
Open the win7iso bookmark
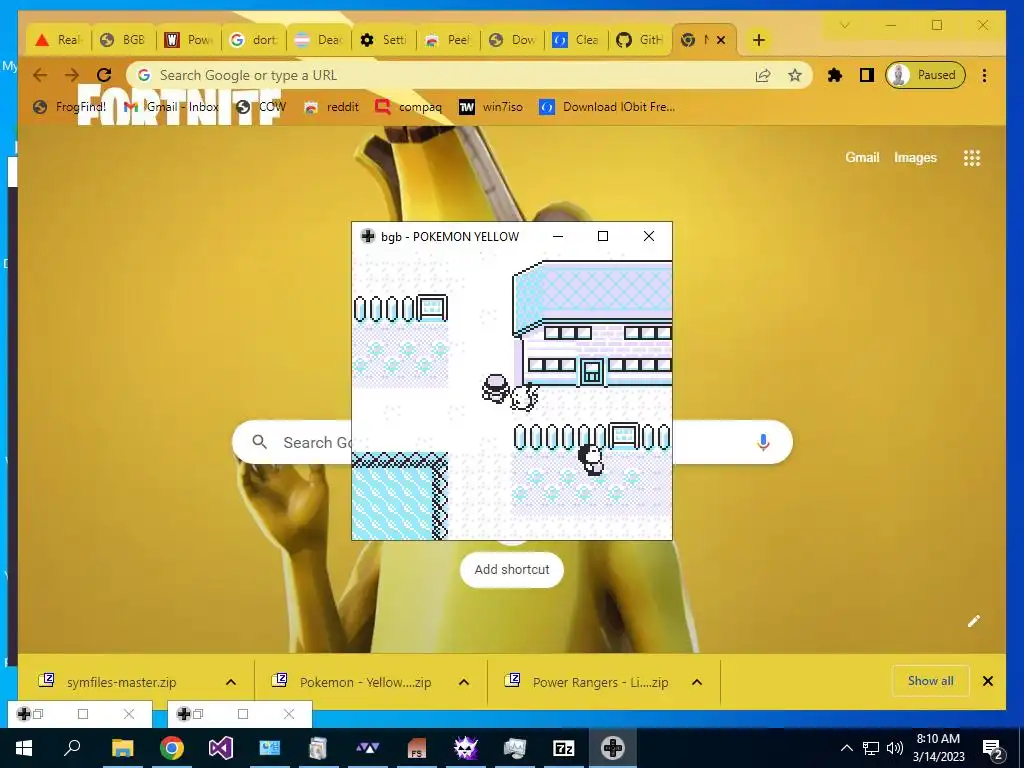pyautogui.click(x=490, y=107)
